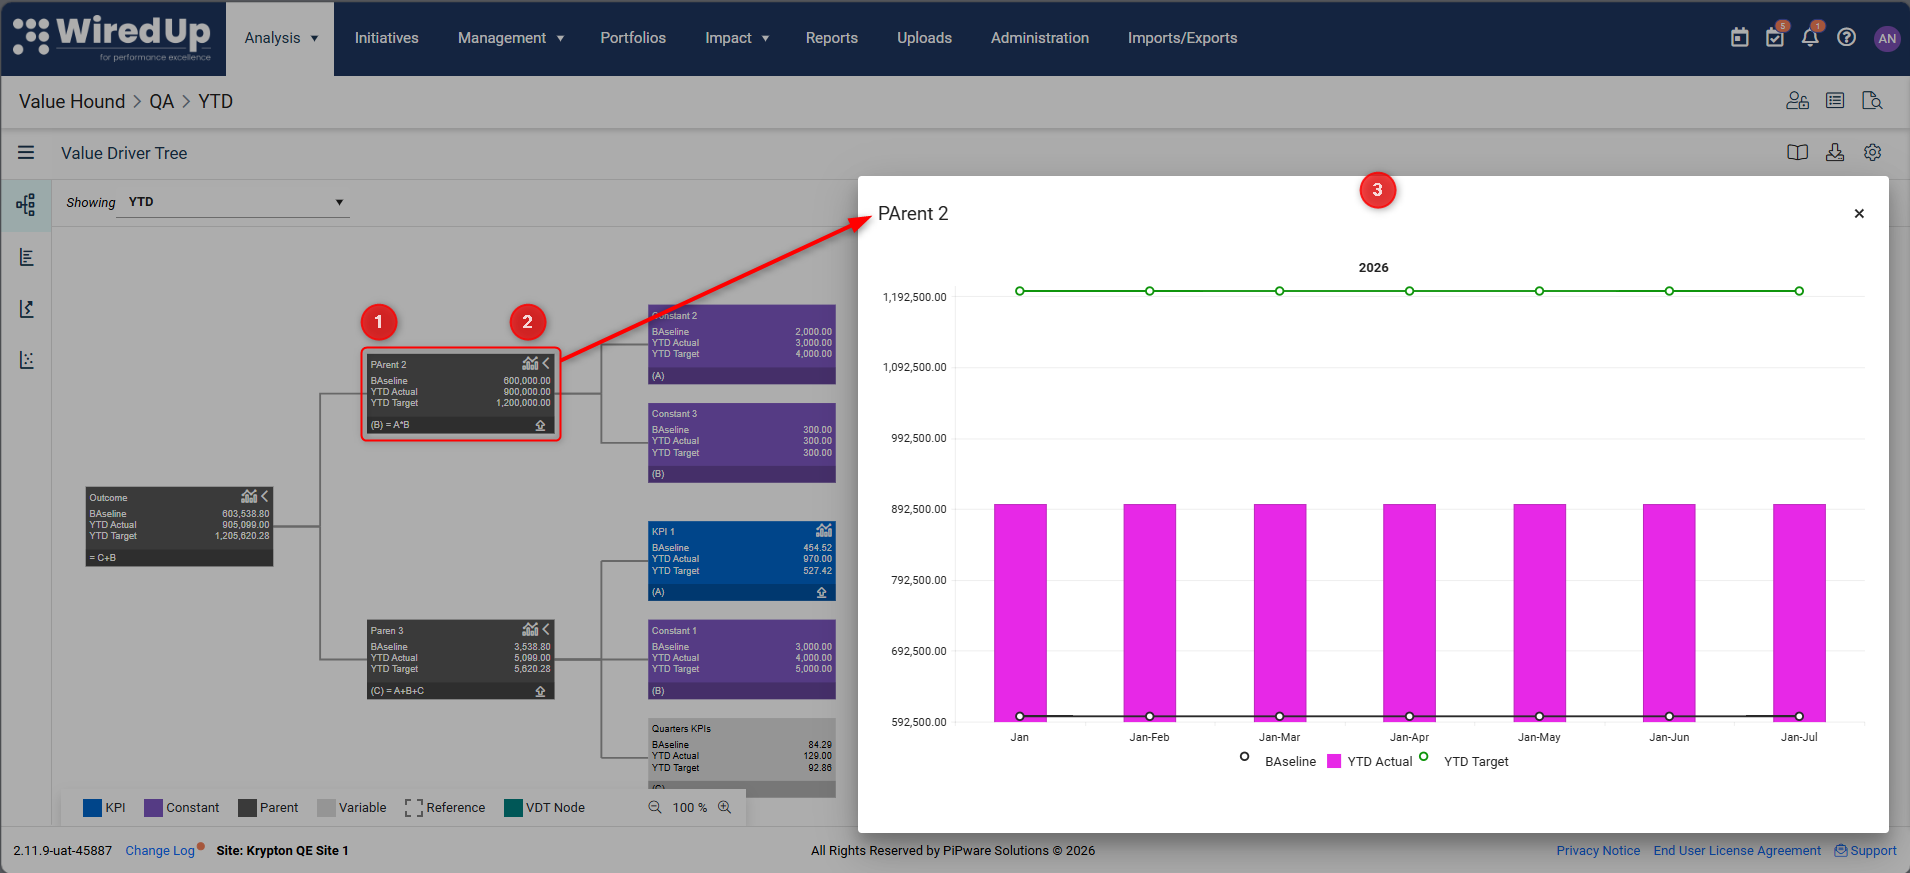Open chart icon on KPI 1 node
The height and width of the screenshot is (873, 1910).
(824, 531)
